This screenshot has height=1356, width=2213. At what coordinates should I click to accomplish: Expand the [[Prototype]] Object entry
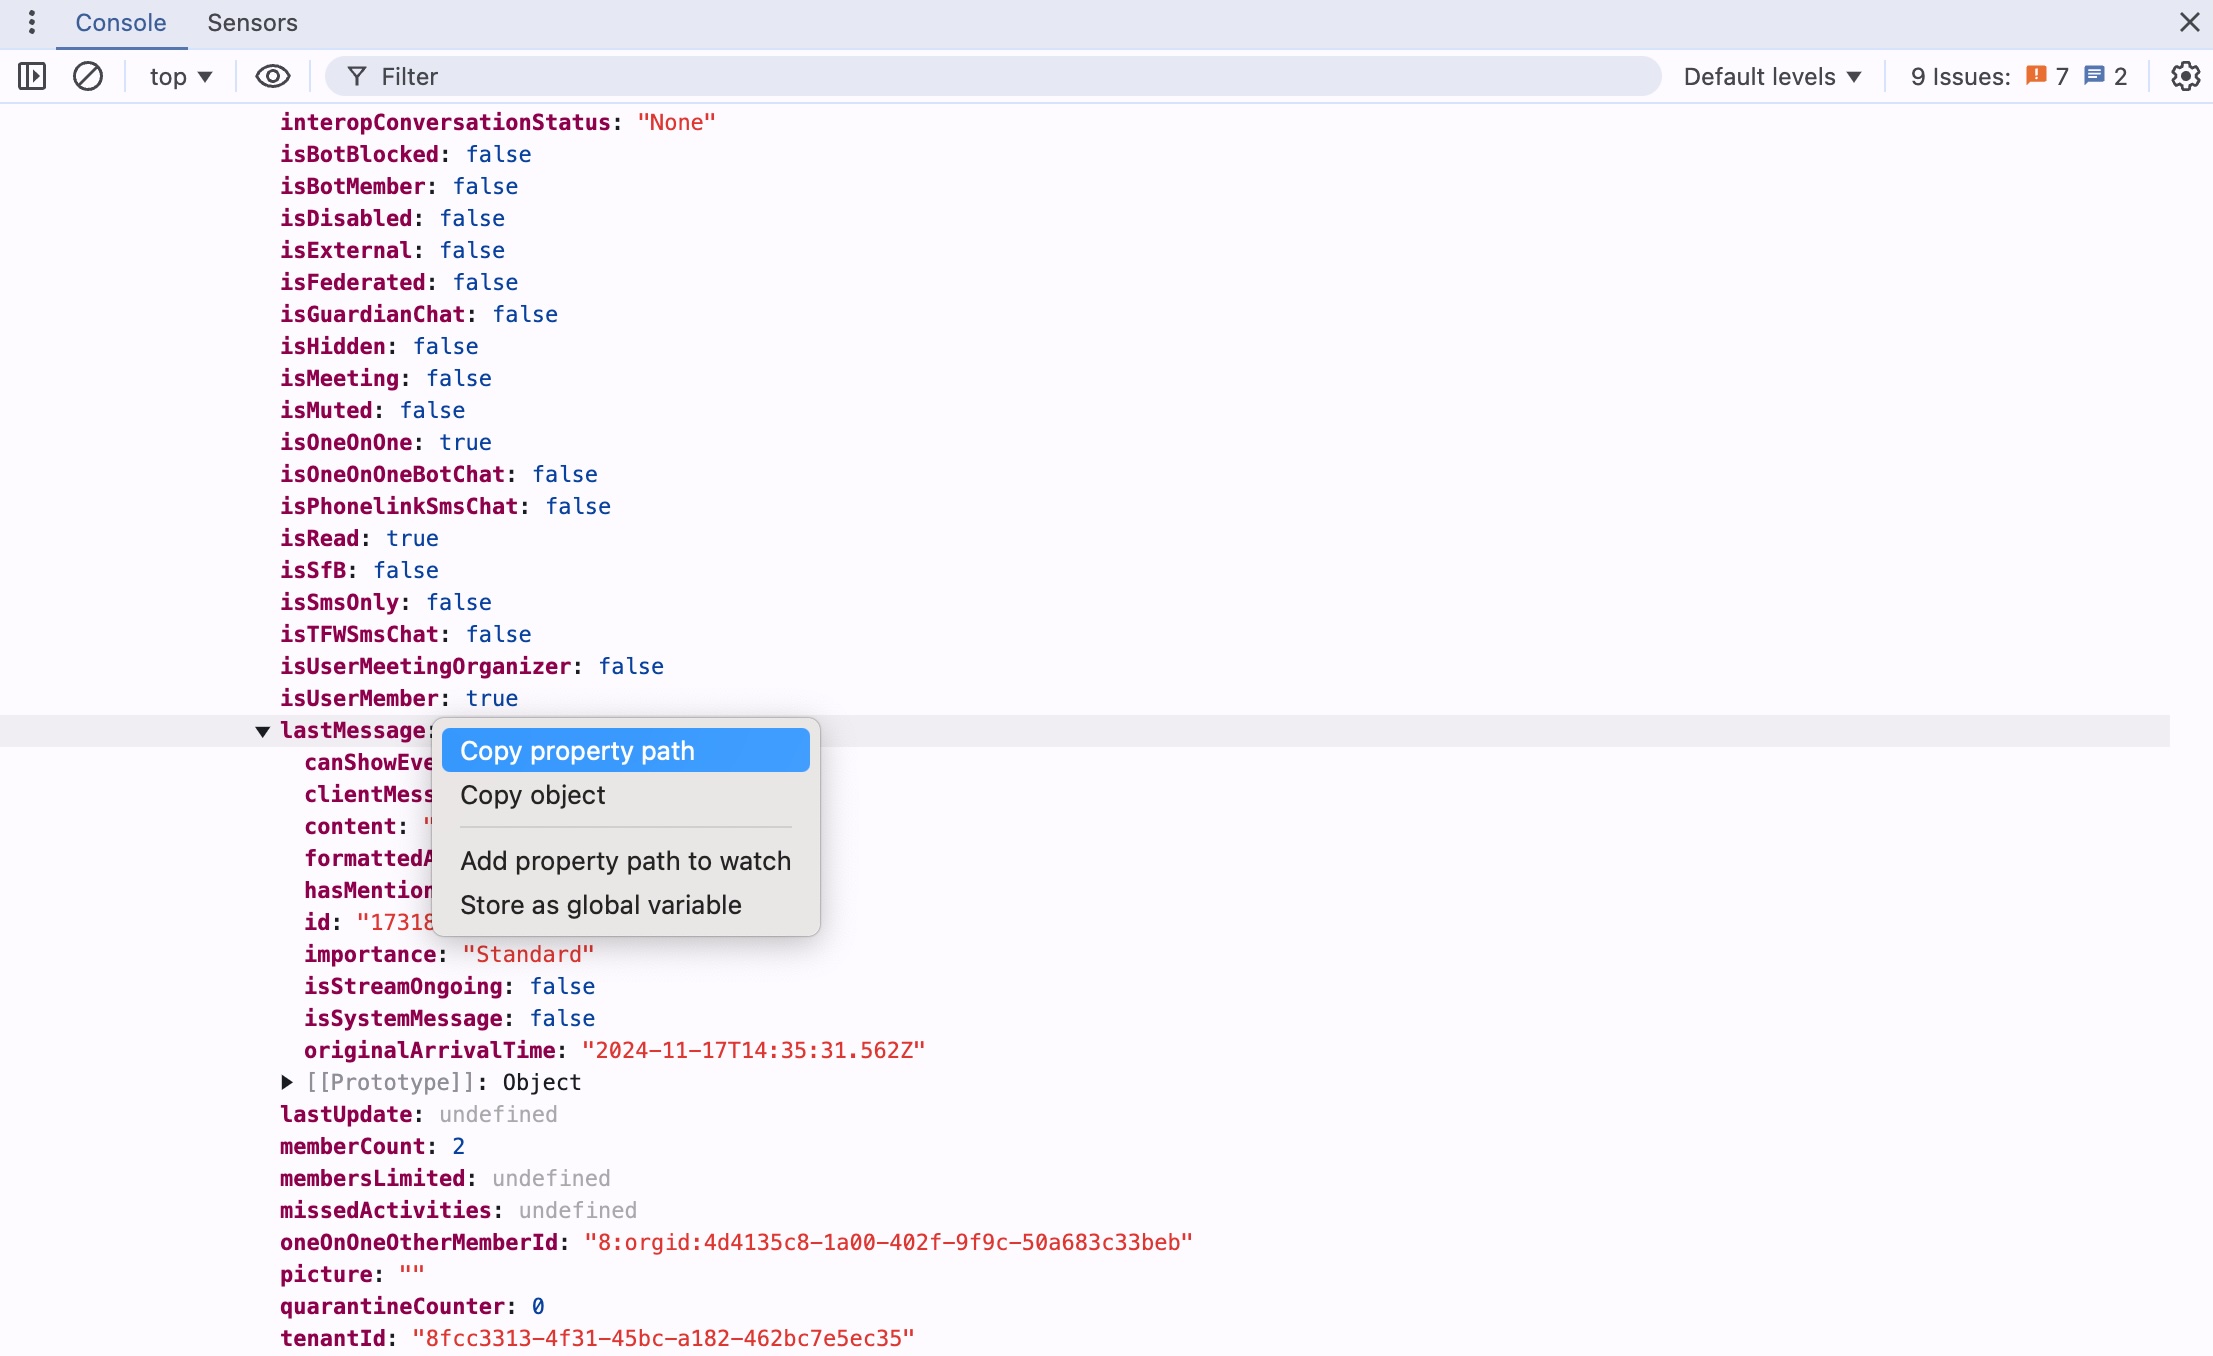pos(287,1082)
